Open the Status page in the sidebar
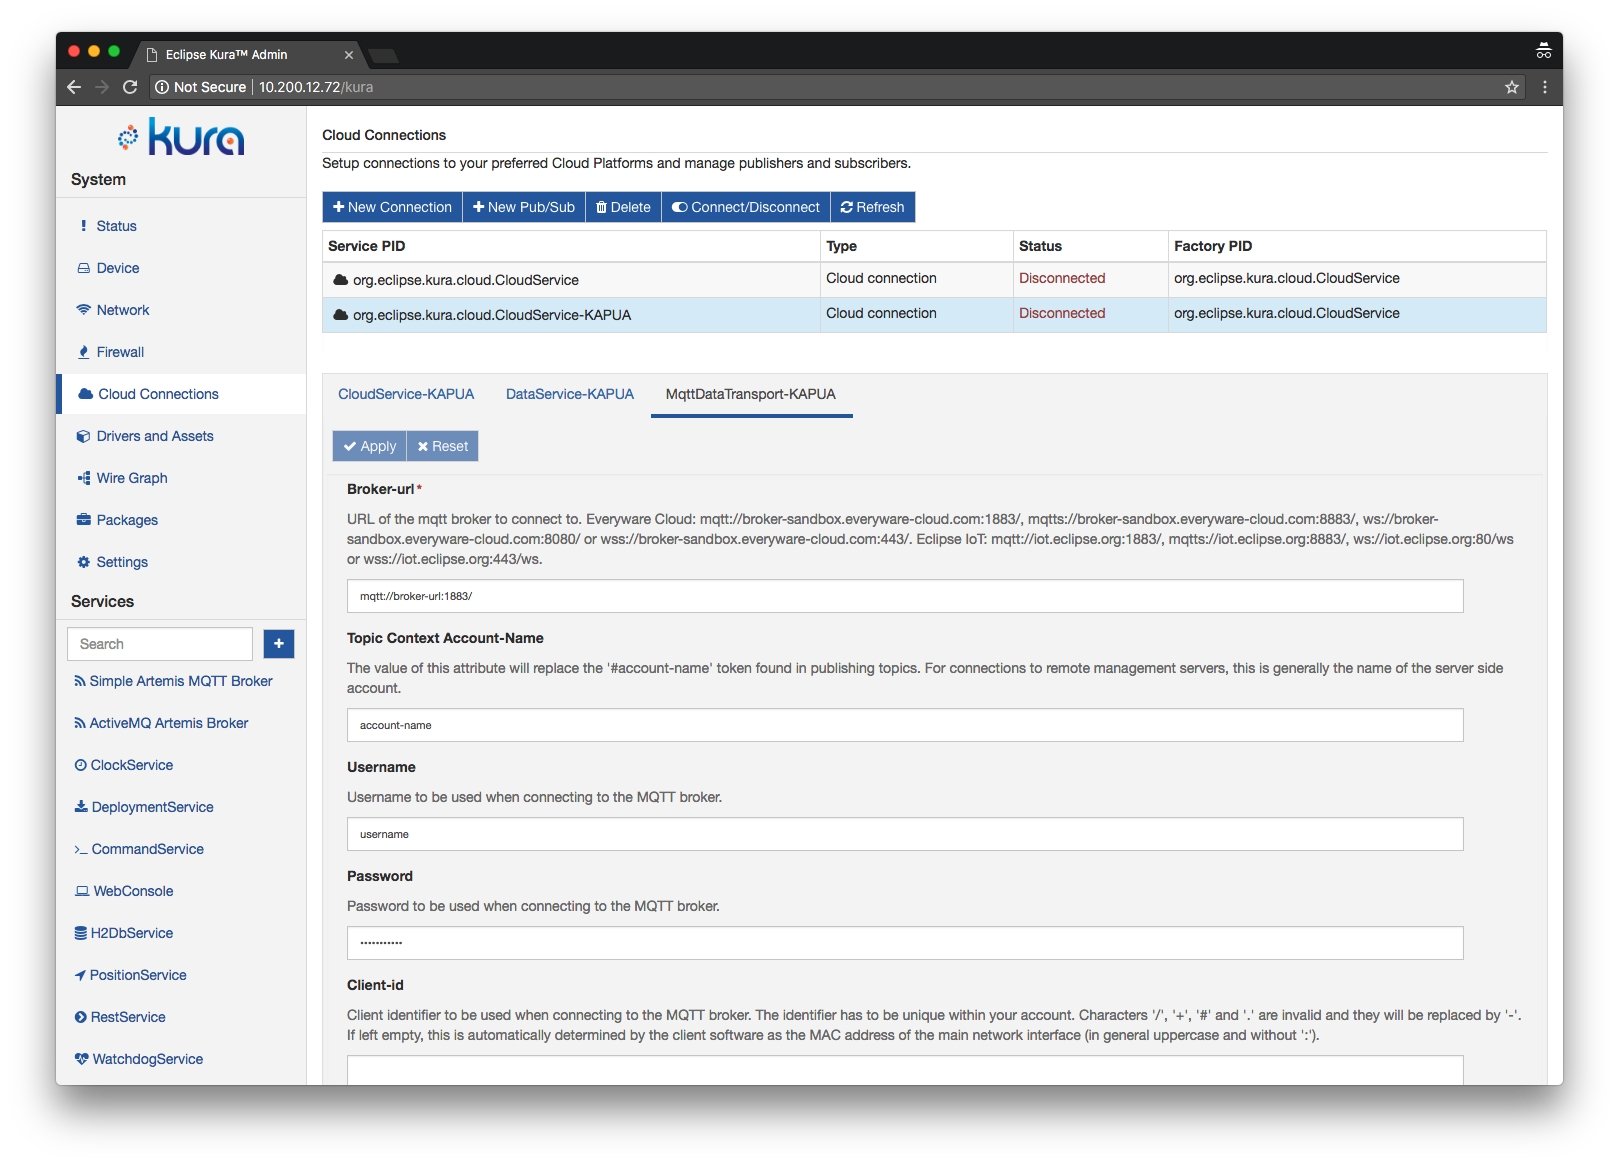Screen dimensions: 1619x1165 (x=116, y=226)
